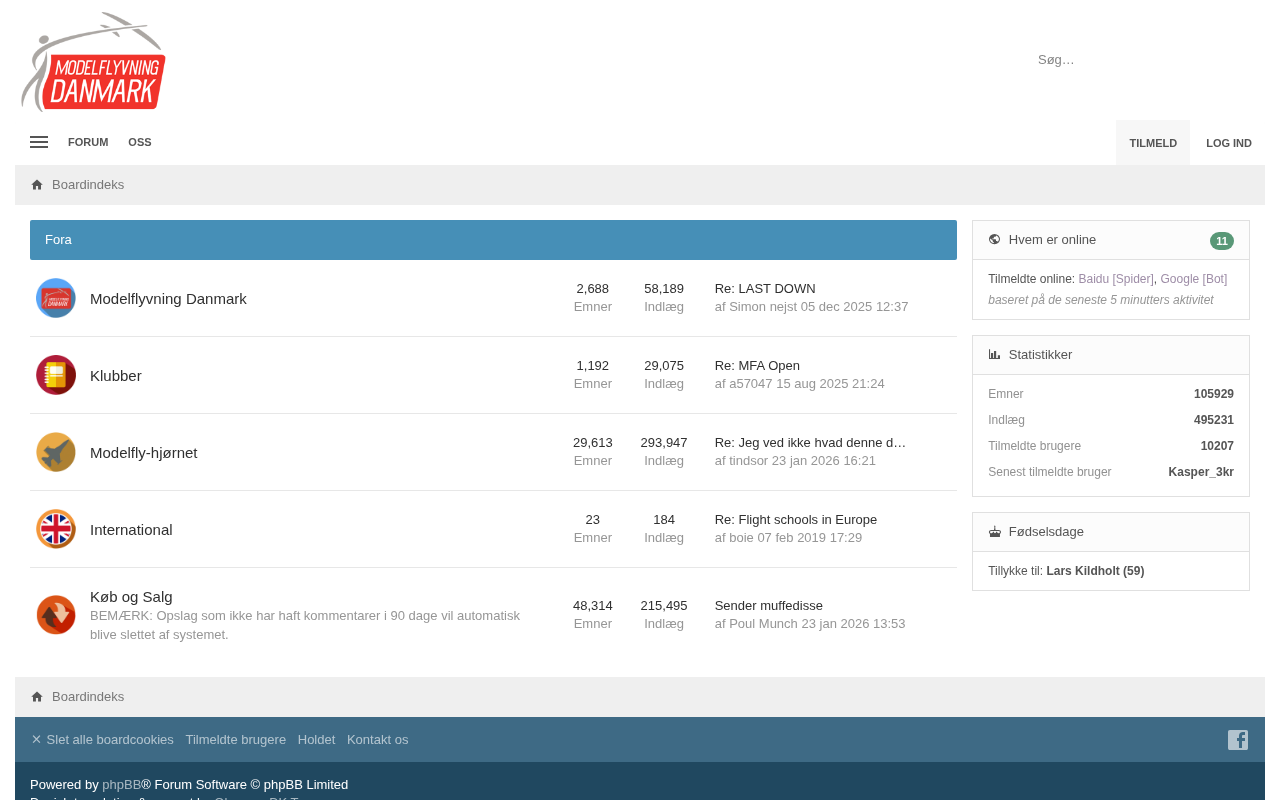1280x800 pixels.
Task: Click LOG IND to sign in
Action: pos(1229,143)
